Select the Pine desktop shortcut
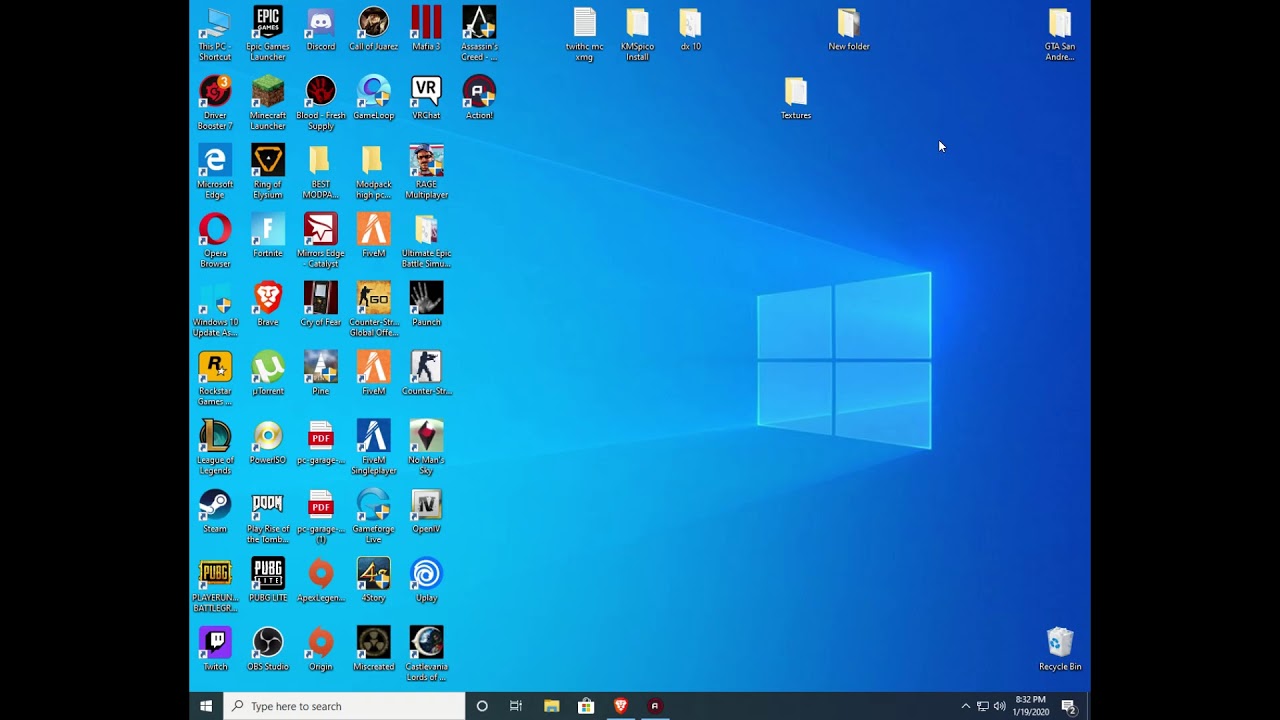 (321, 373)
